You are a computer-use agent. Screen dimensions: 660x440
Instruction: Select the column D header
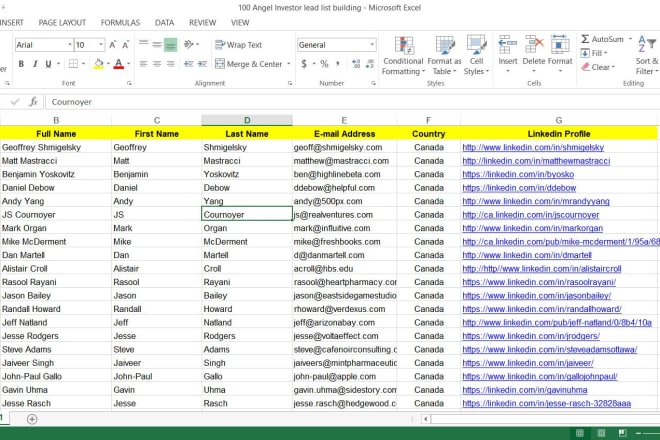(x=247, y=120)
